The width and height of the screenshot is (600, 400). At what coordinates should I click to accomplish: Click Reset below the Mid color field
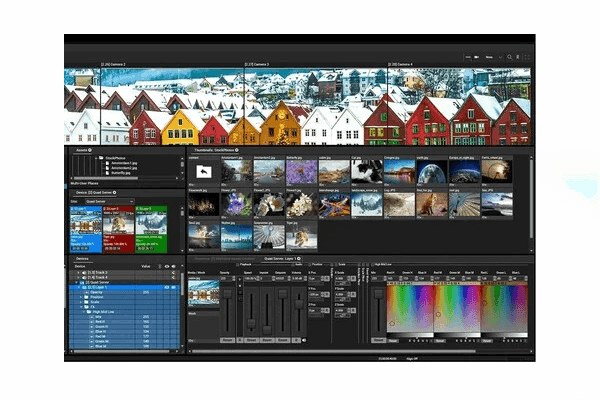pyautogui.click(x=440, y=341)
